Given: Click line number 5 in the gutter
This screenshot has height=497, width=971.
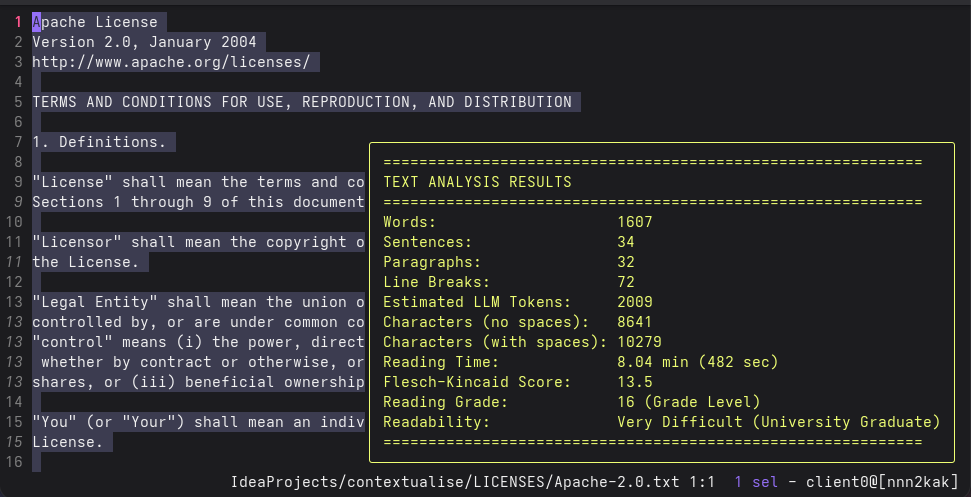Looking at the screenshot, I should click(x=19, y=102).
